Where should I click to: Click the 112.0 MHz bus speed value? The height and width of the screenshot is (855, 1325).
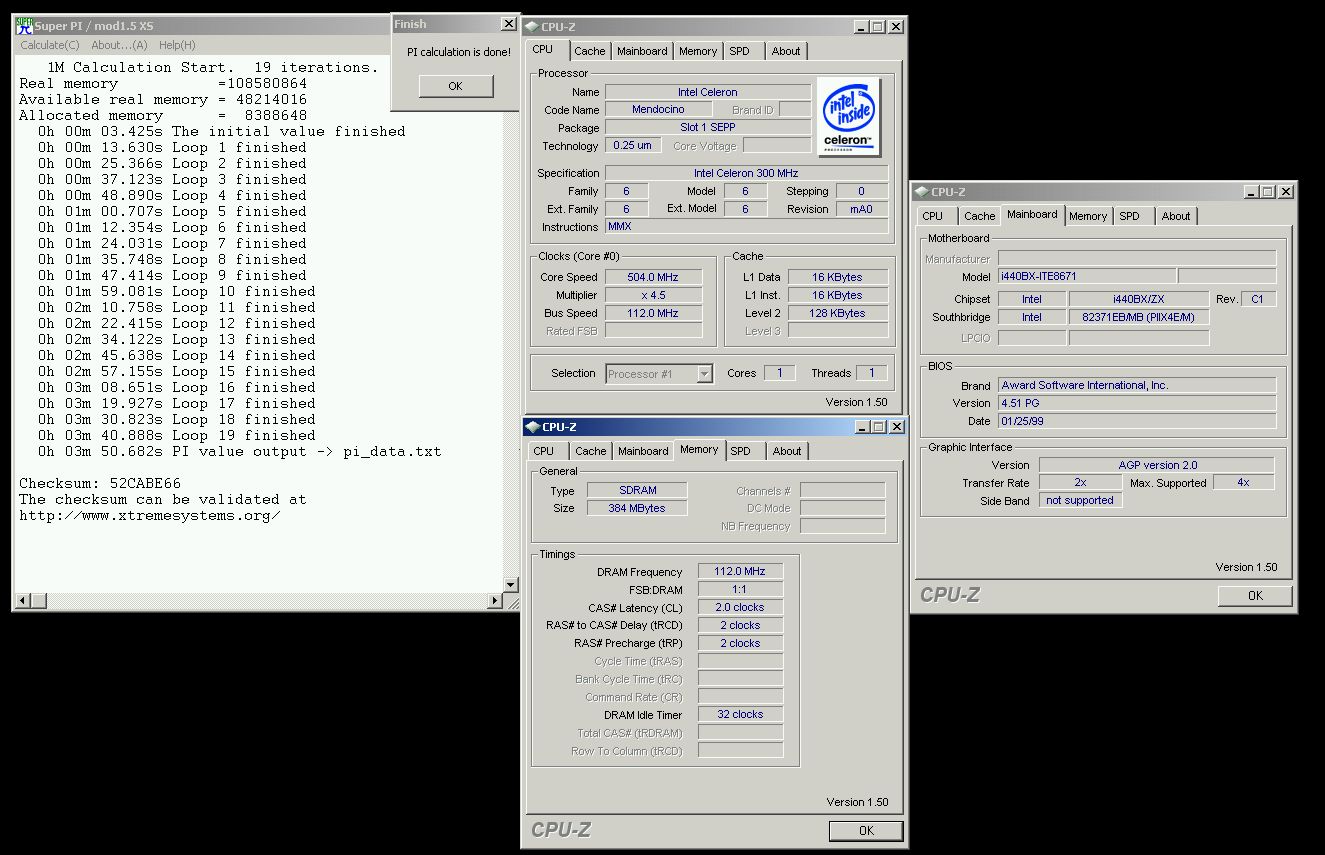tap(653, 313)
